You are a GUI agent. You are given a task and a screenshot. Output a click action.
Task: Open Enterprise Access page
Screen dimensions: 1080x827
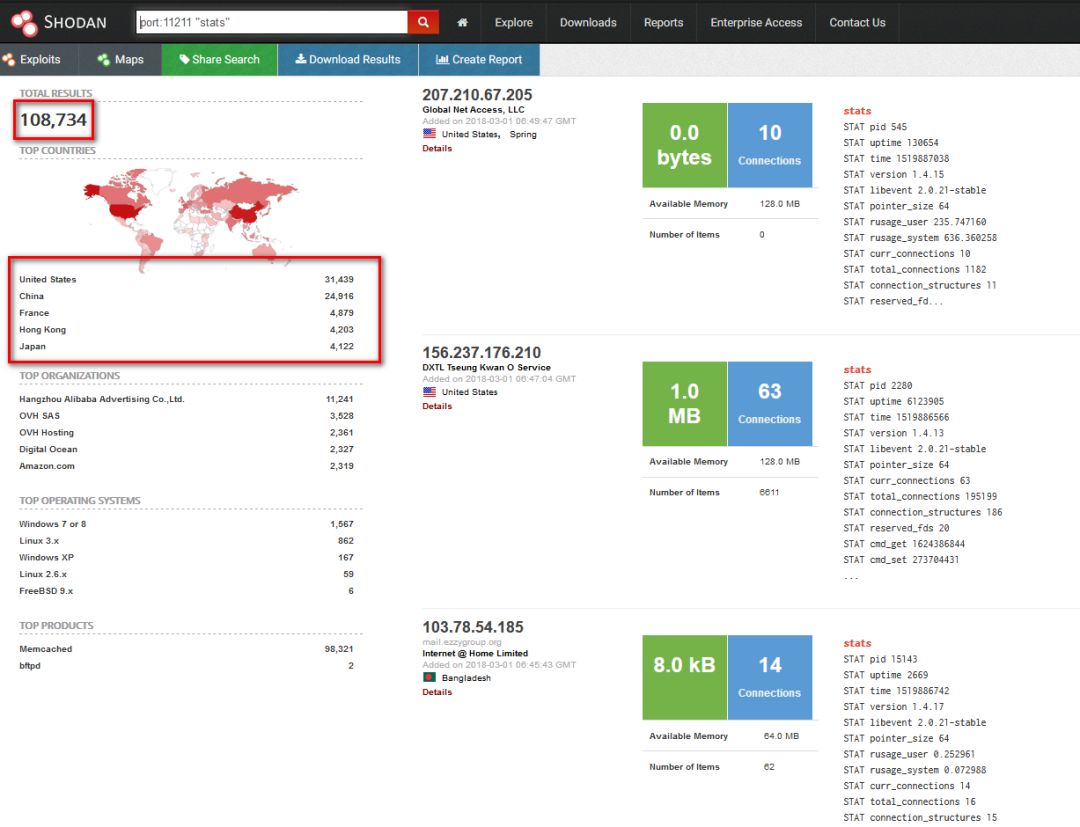click(x=756, y=23)
